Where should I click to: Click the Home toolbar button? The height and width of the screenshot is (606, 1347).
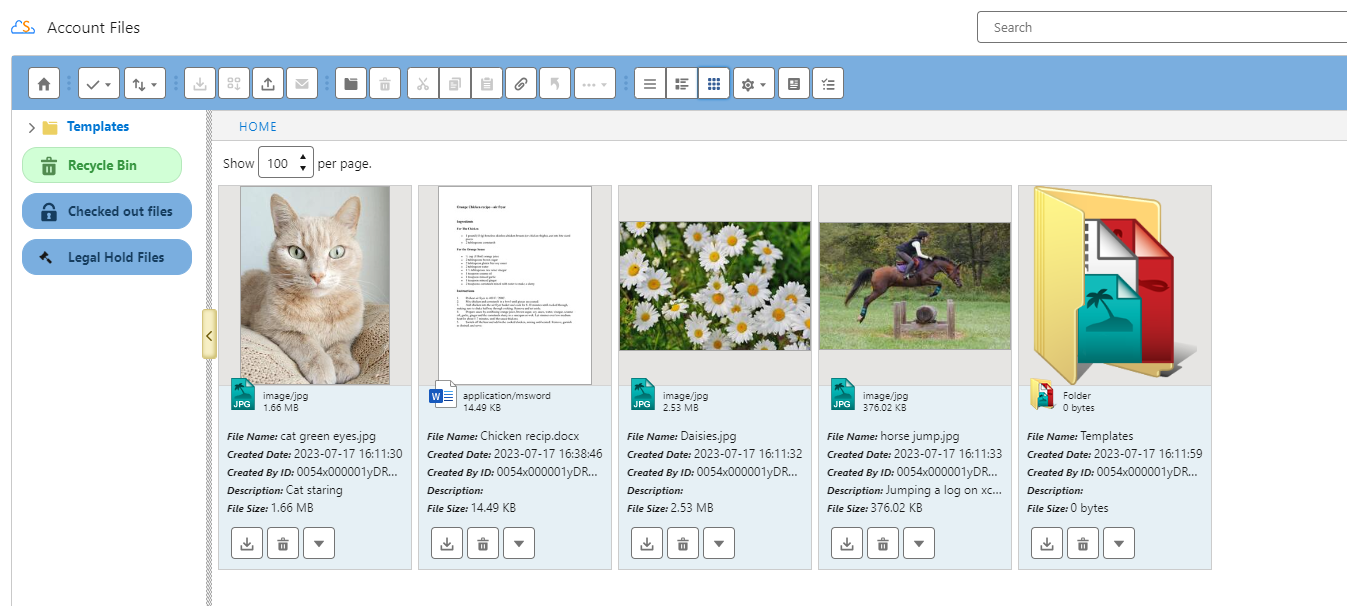click(x=44, y=84)
